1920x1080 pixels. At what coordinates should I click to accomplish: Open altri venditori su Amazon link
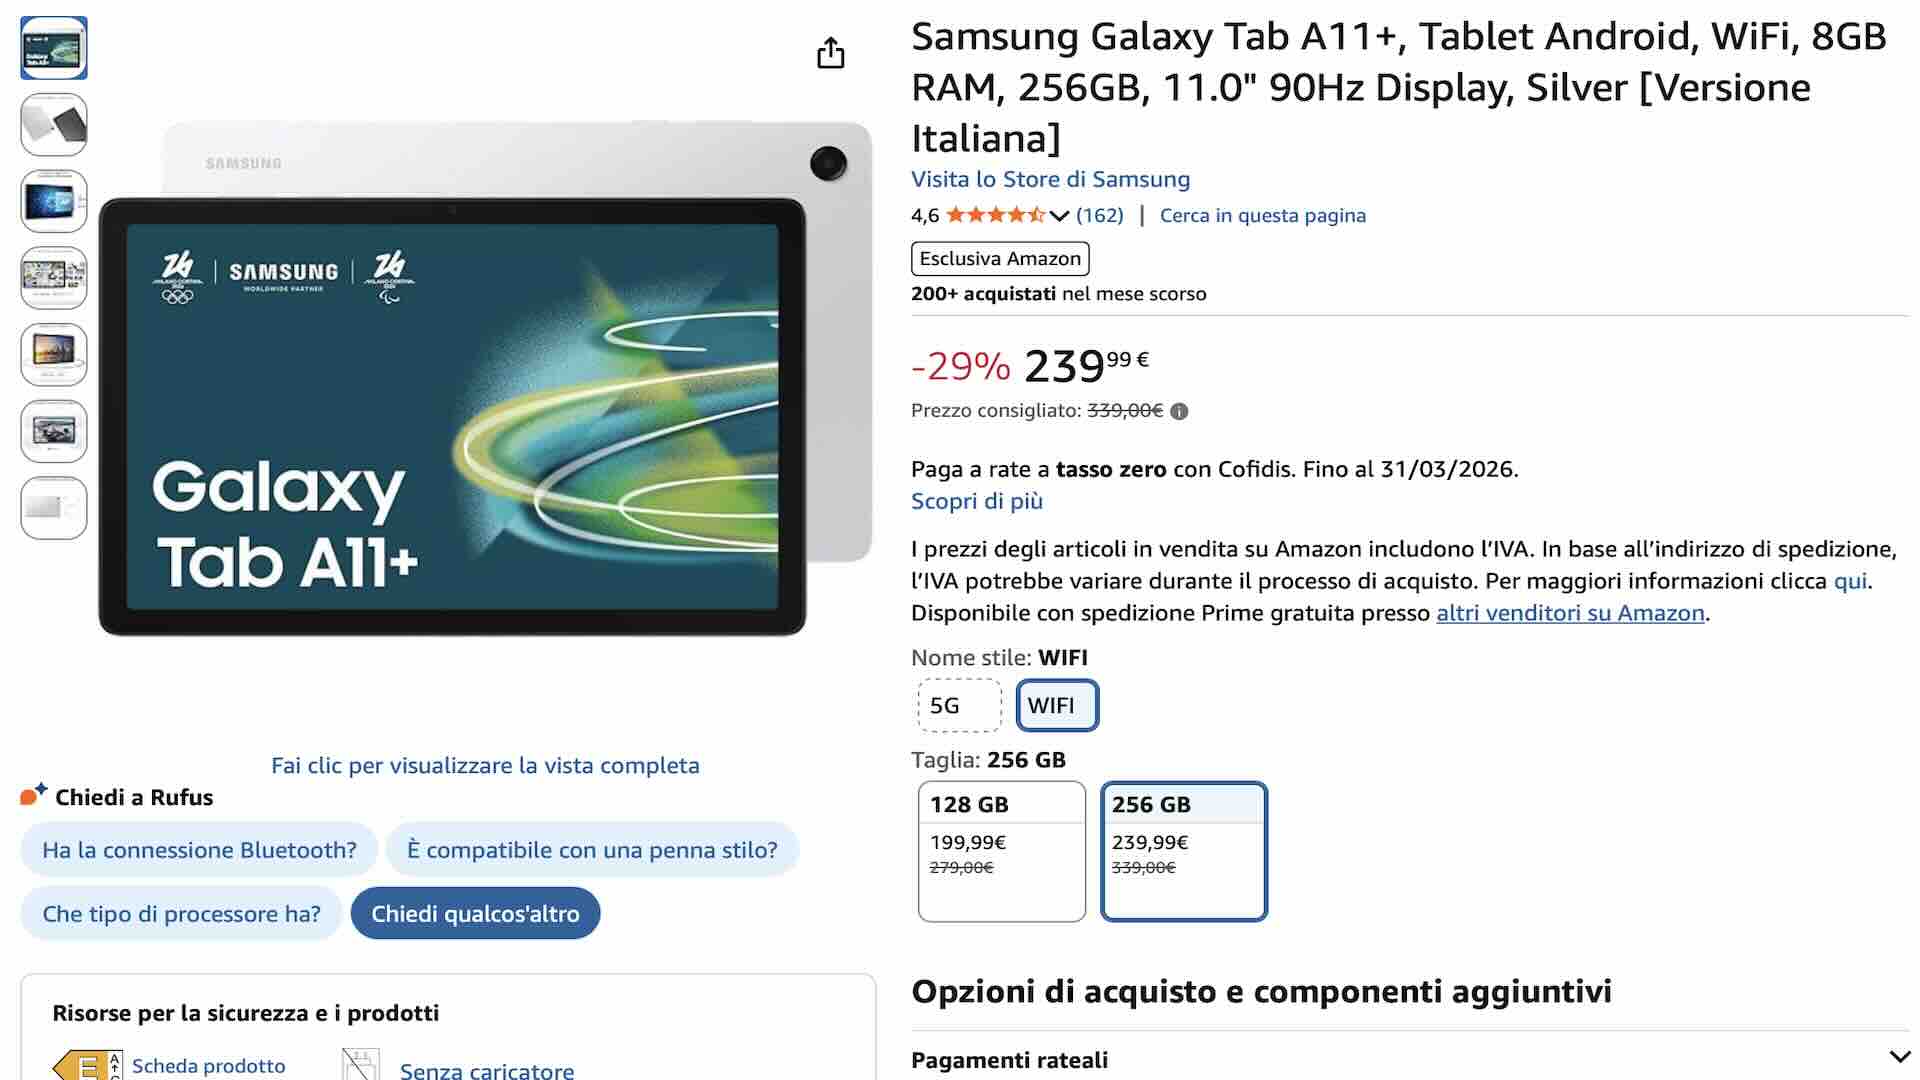[1568, 613]
